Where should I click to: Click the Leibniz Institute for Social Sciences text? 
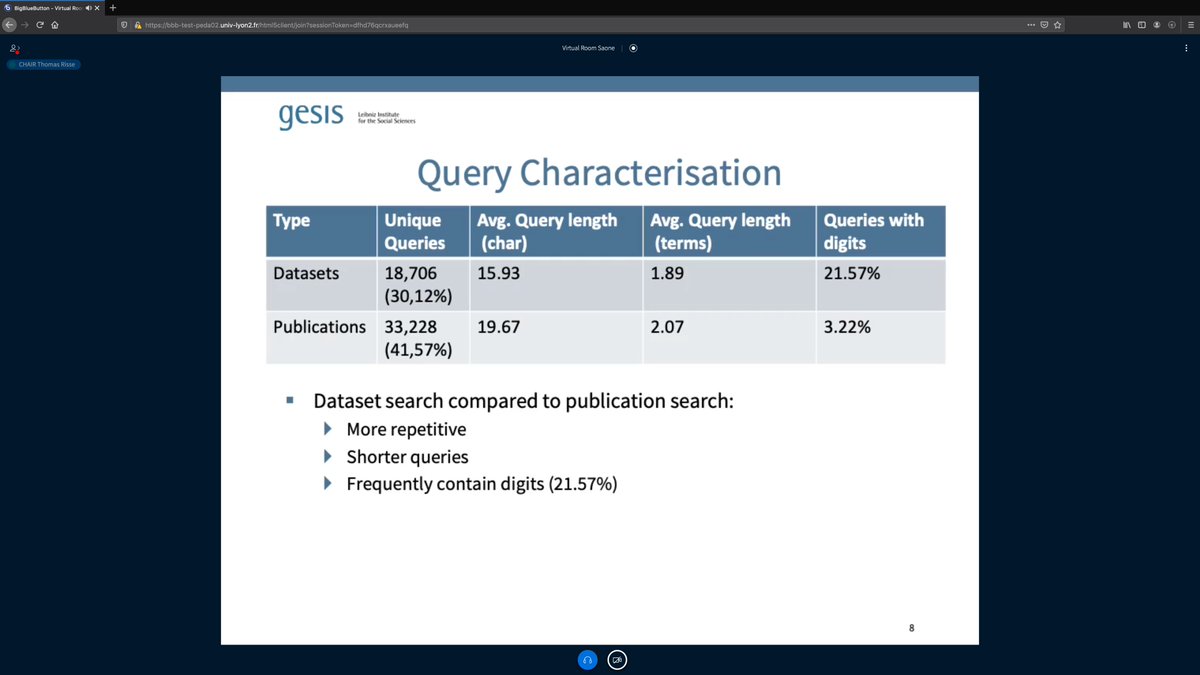(x=386, y=117)
